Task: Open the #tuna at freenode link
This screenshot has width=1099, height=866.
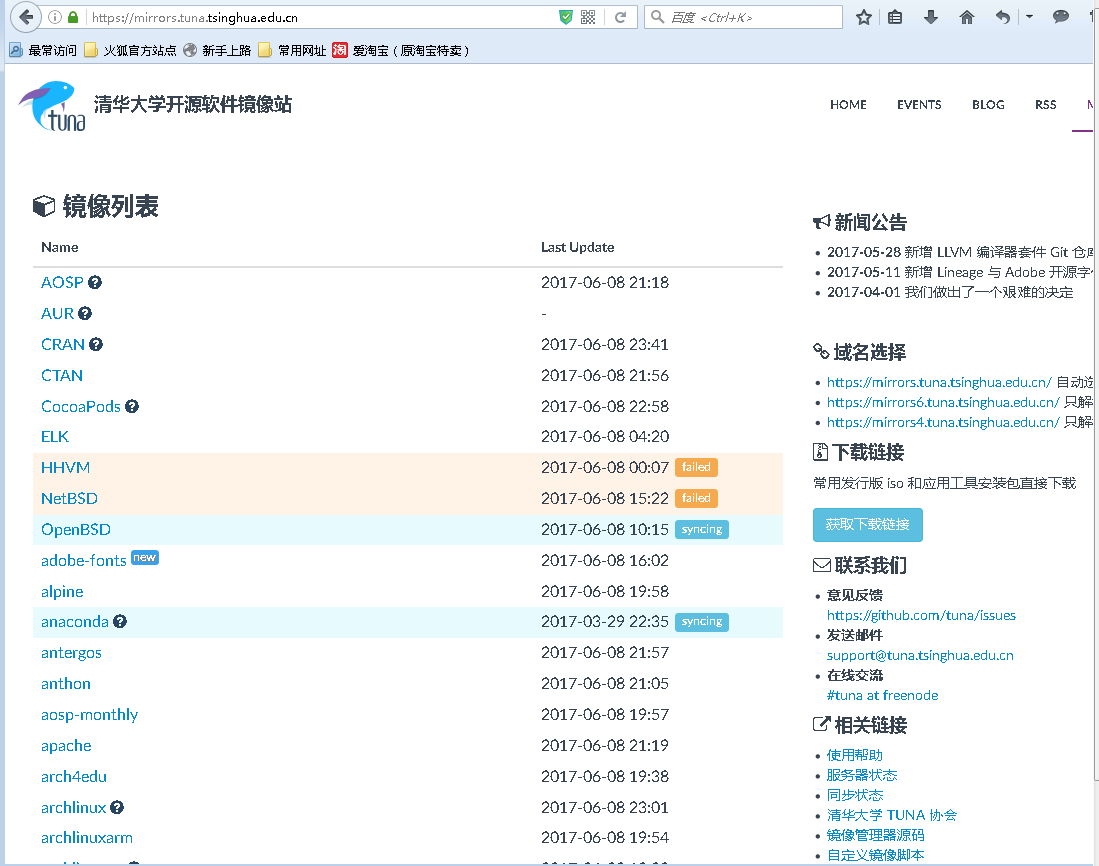Action: click(x=882, y=695)
